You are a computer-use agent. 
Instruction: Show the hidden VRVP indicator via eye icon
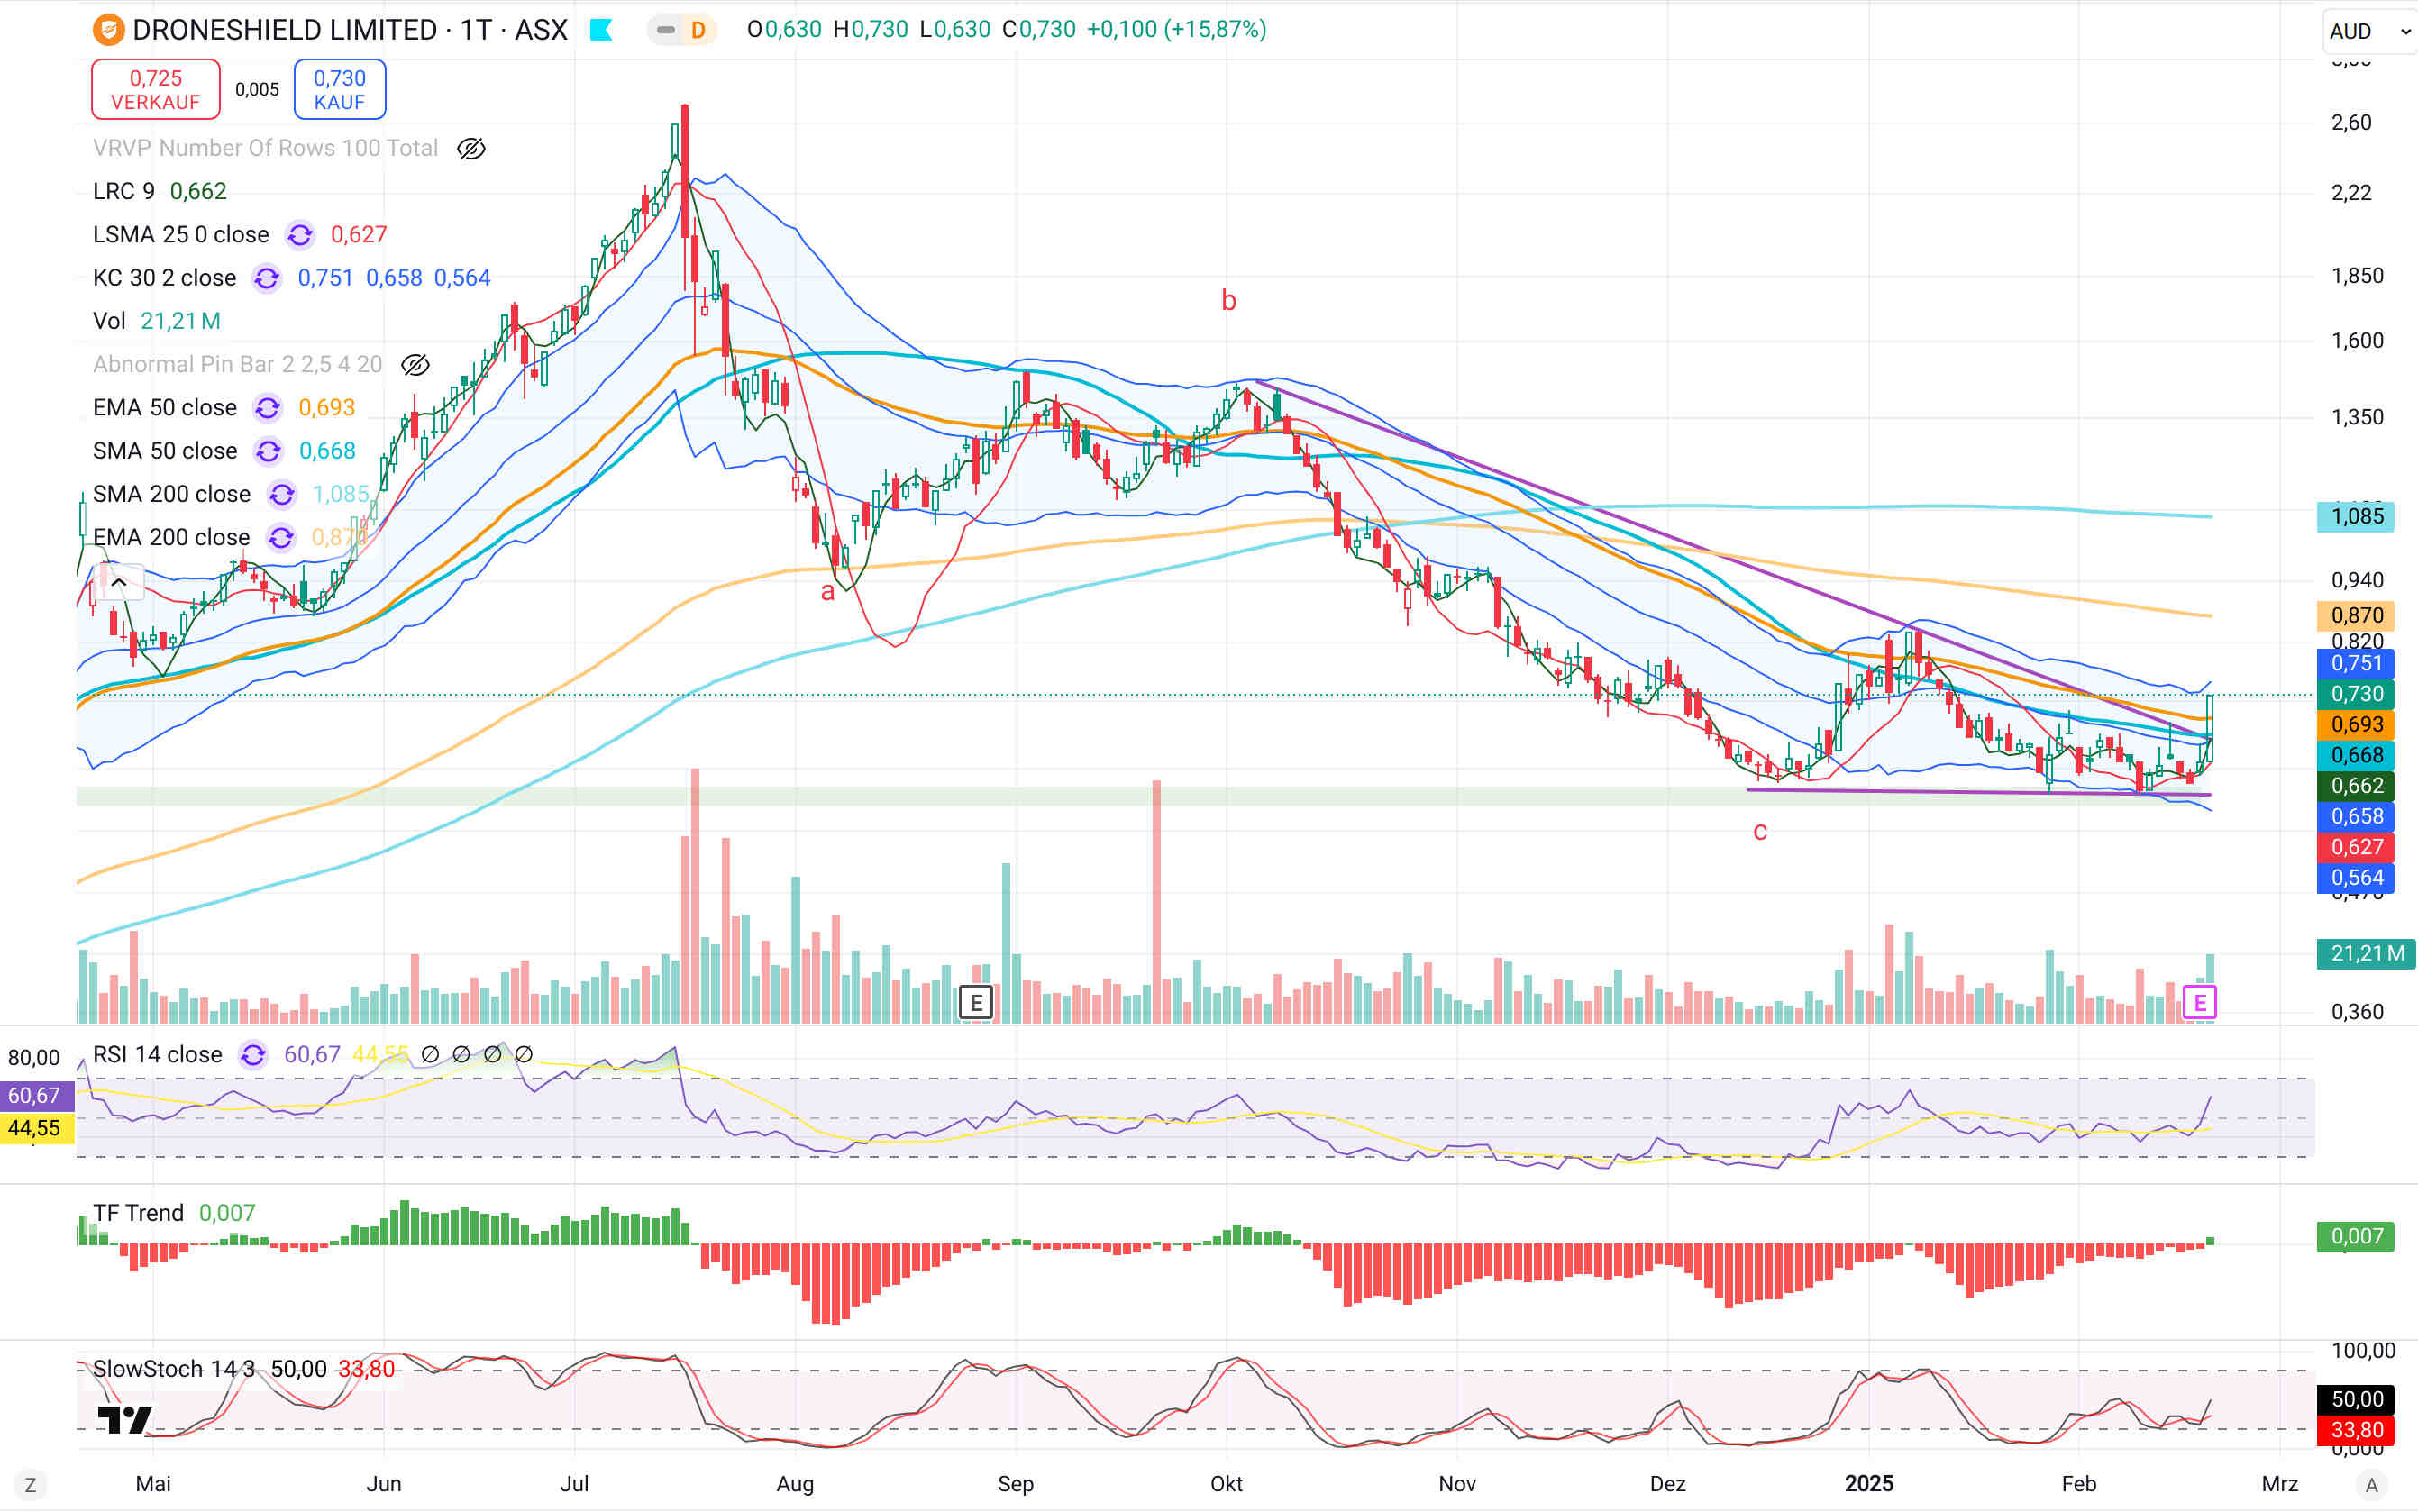(x=471, y=149)
